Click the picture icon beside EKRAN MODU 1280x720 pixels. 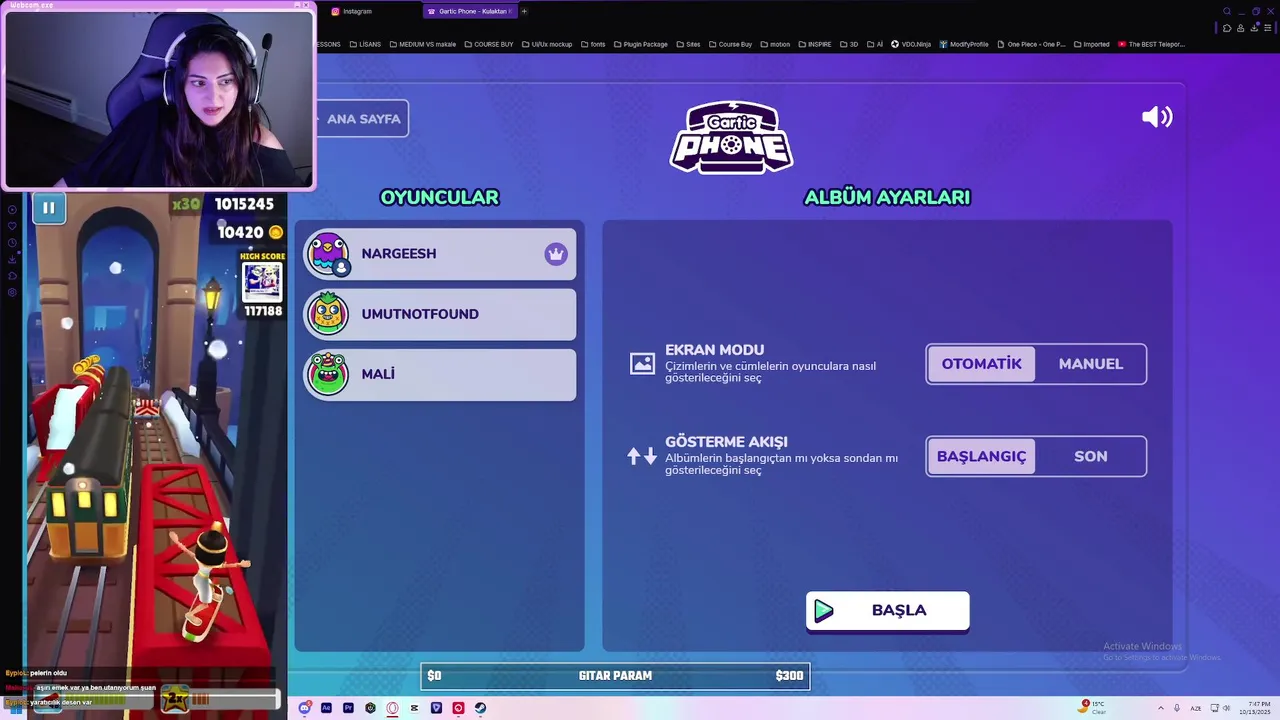(x=642, y=364)
